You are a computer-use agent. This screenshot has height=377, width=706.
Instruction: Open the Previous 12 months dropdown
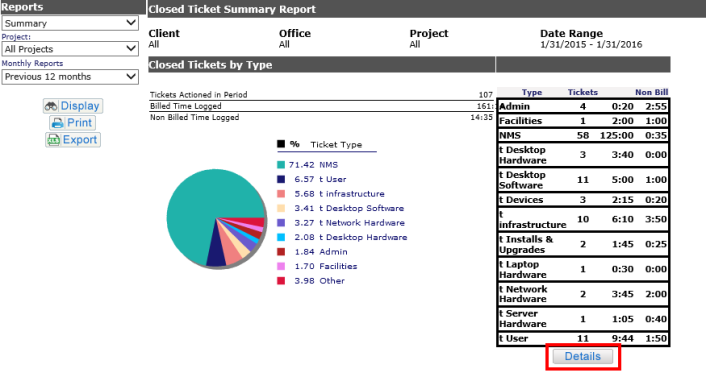point(70,77)
